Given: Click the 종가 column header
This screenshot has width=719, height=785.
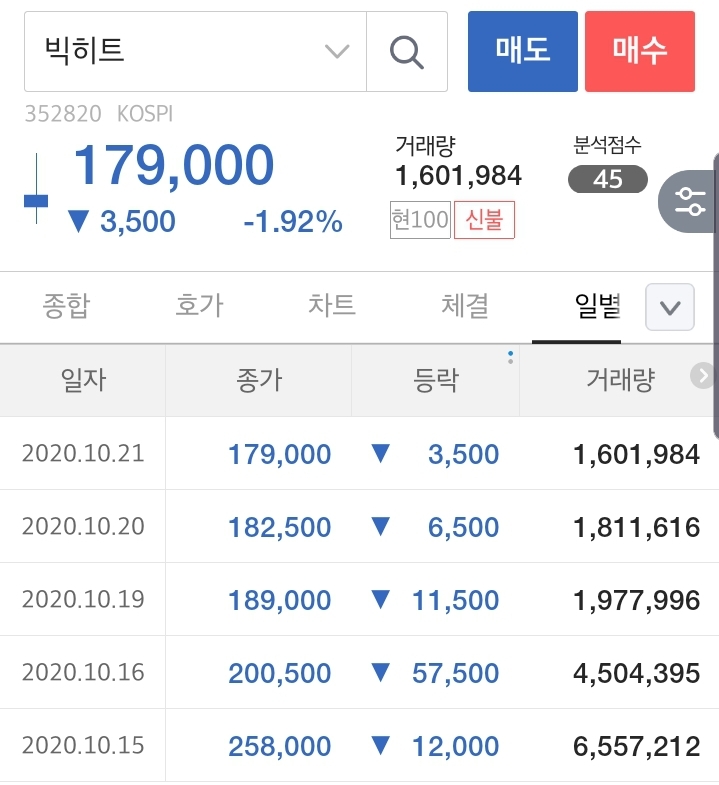Looking at the screenshot, I should [x=258, y=380].
